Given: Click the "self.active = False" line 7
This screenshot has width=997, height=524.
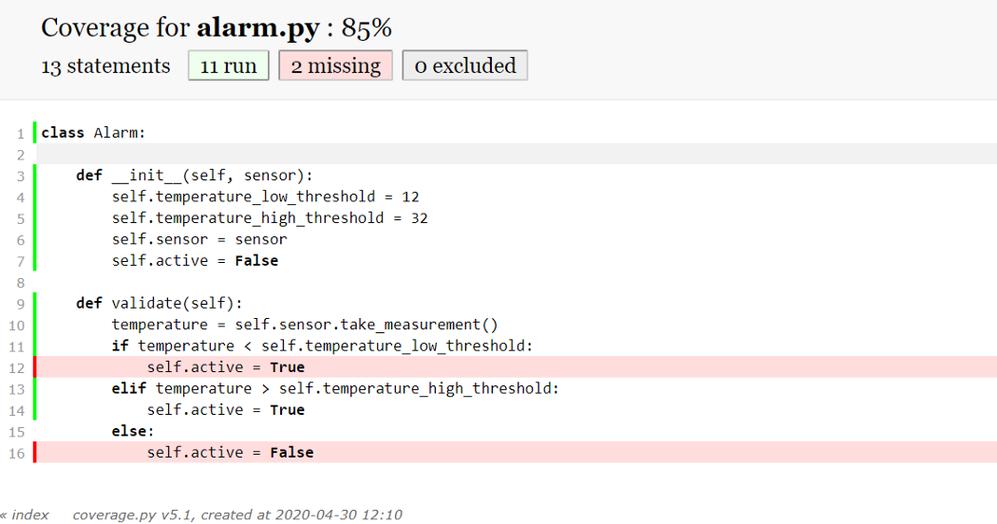Looking at the screenshot, I should point(195,260).
